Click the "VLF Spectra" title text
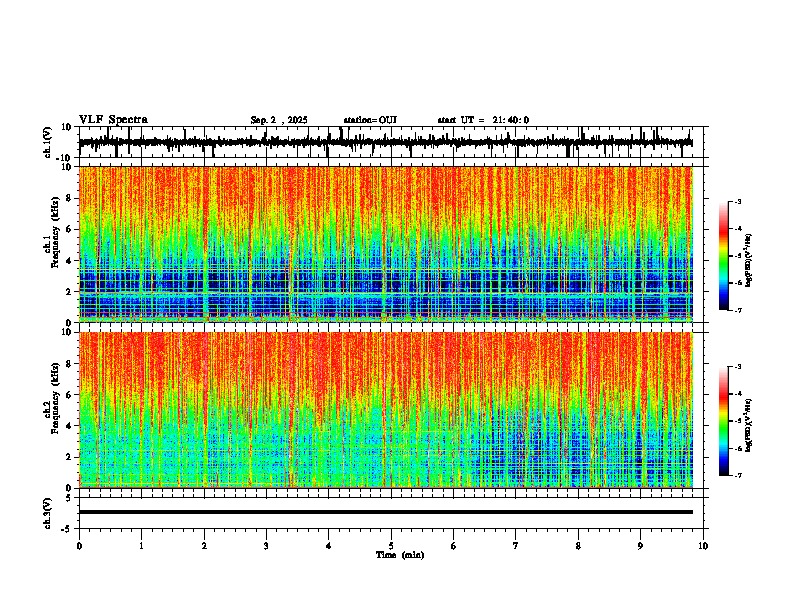The image size is (792, 612). click(x=113, y=120)
